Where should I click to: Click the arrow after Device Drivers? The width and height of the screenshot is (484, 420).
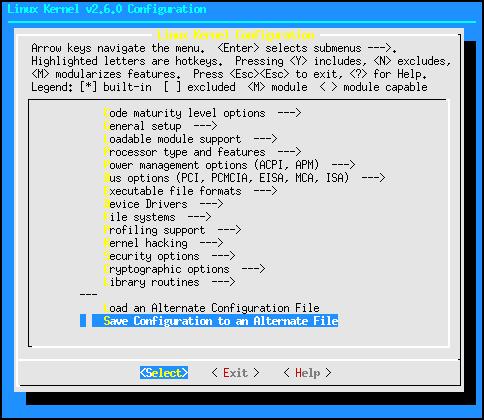tap(211, 204)
